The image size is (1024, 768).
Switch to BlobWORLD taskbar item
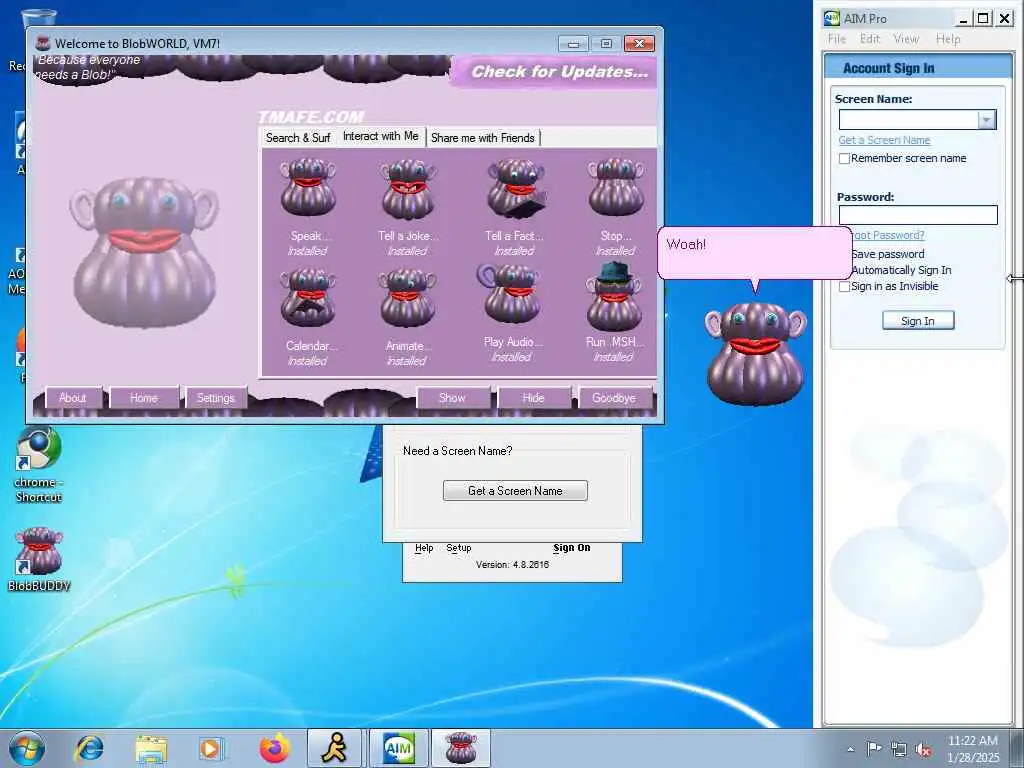(460, 748)
